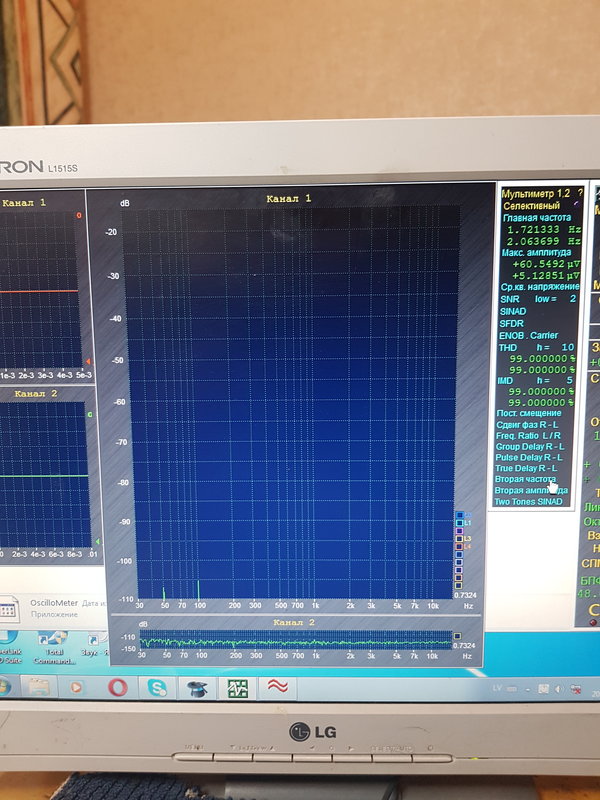Switch to the green oscillometer taskbar icon
Viewport: 600px width, 800px height.
pos(237,689)
